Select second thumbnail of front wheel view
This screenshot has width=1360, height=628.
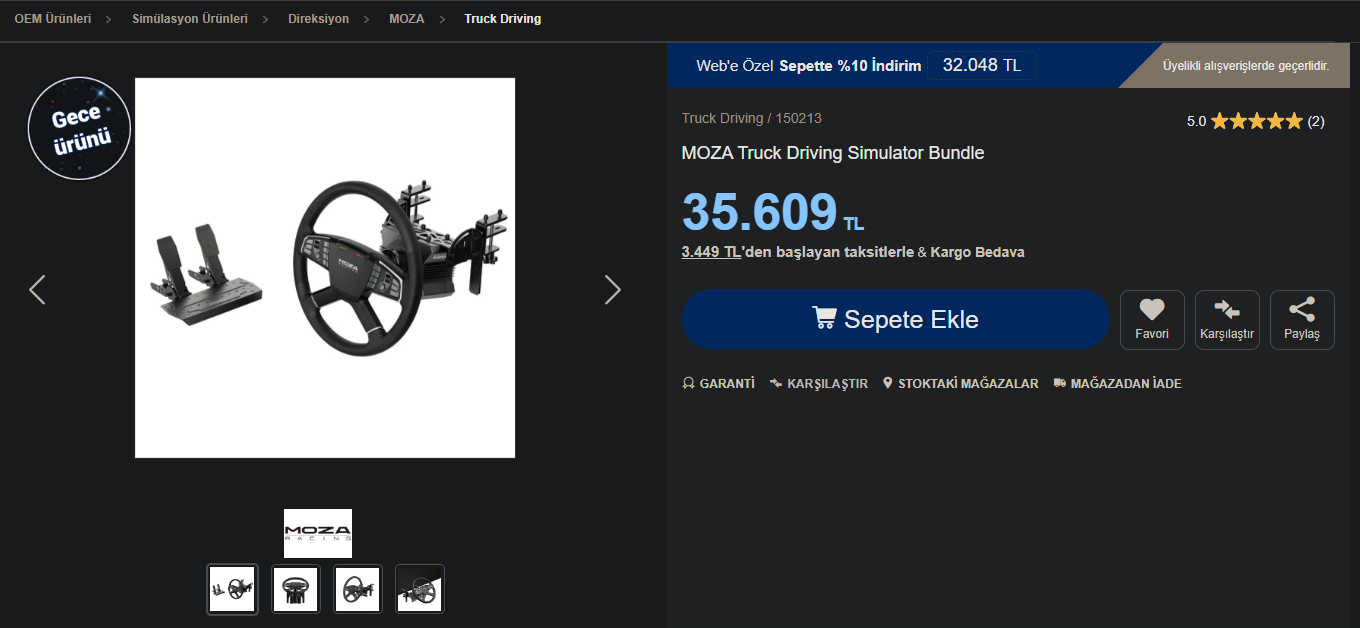(x=295, y=589)
